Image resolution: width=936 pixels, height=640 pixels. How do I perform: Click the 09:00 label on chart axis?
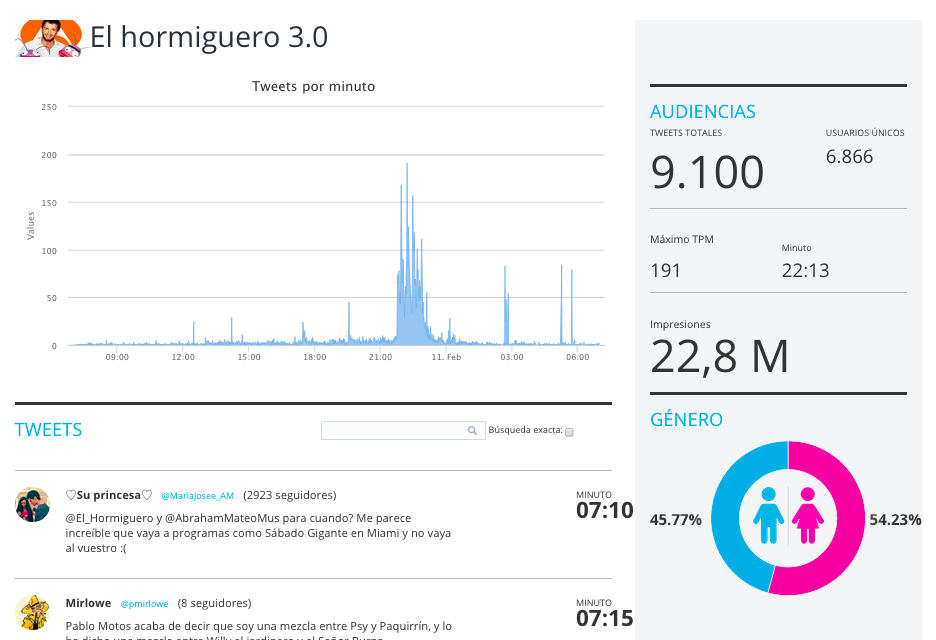(117, 357)
